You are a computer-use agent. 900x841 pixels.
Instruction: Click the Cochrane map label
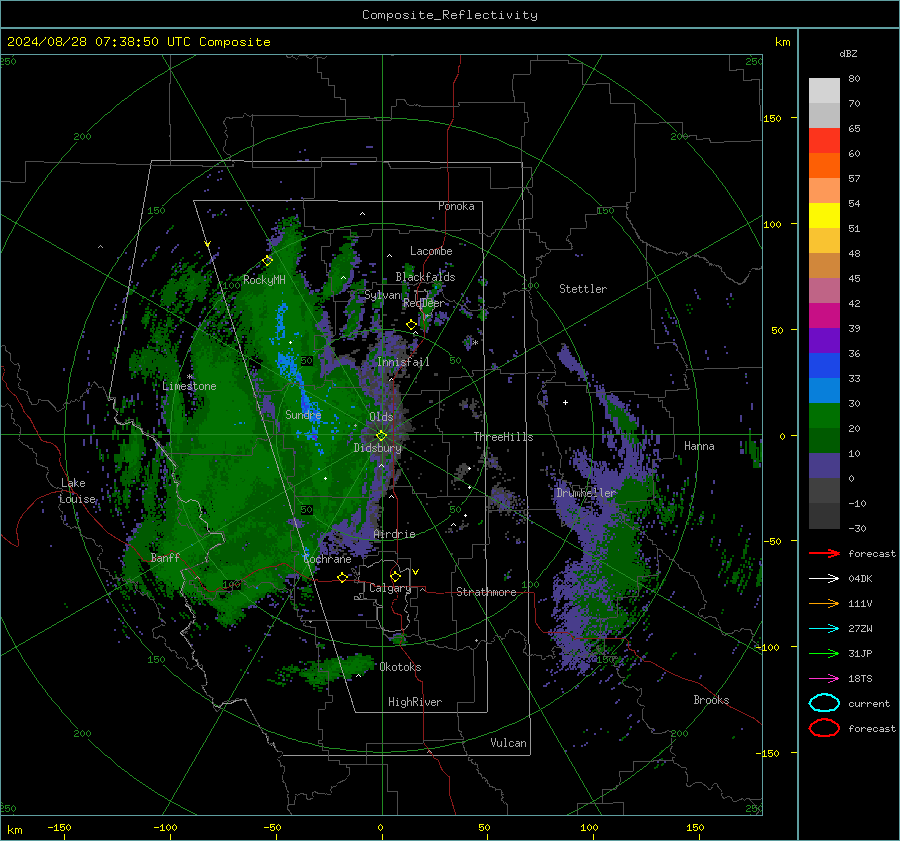click(327, 559)
